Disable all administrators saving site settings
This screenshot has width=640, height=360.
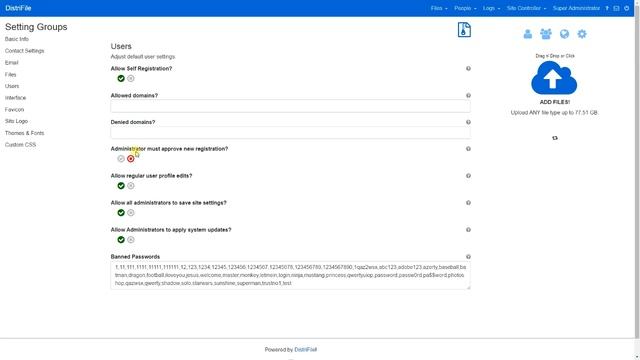coord(131,213)
